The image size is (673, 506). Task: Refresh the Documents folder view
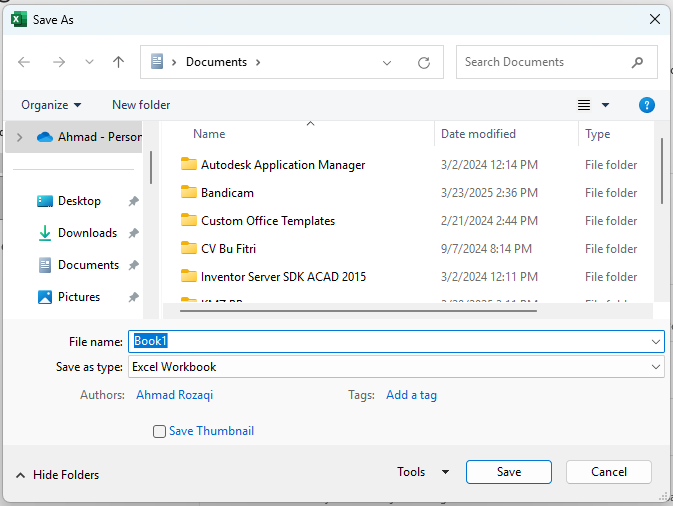(424, 62)
